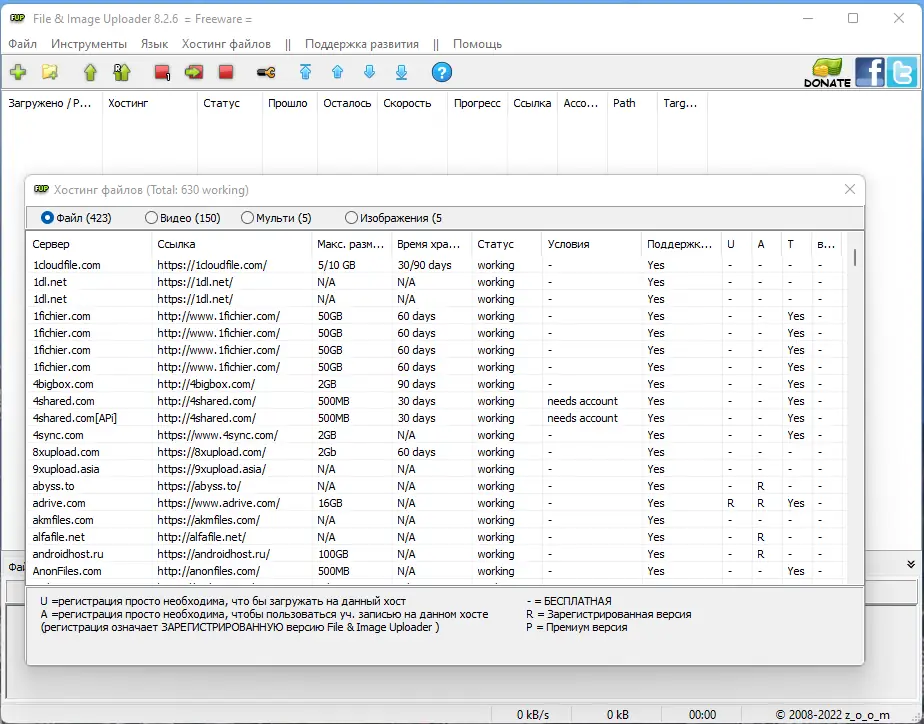Screen dimensions: 924x724
Task: Click the add folder icon
Action: [x=50, y=72]
